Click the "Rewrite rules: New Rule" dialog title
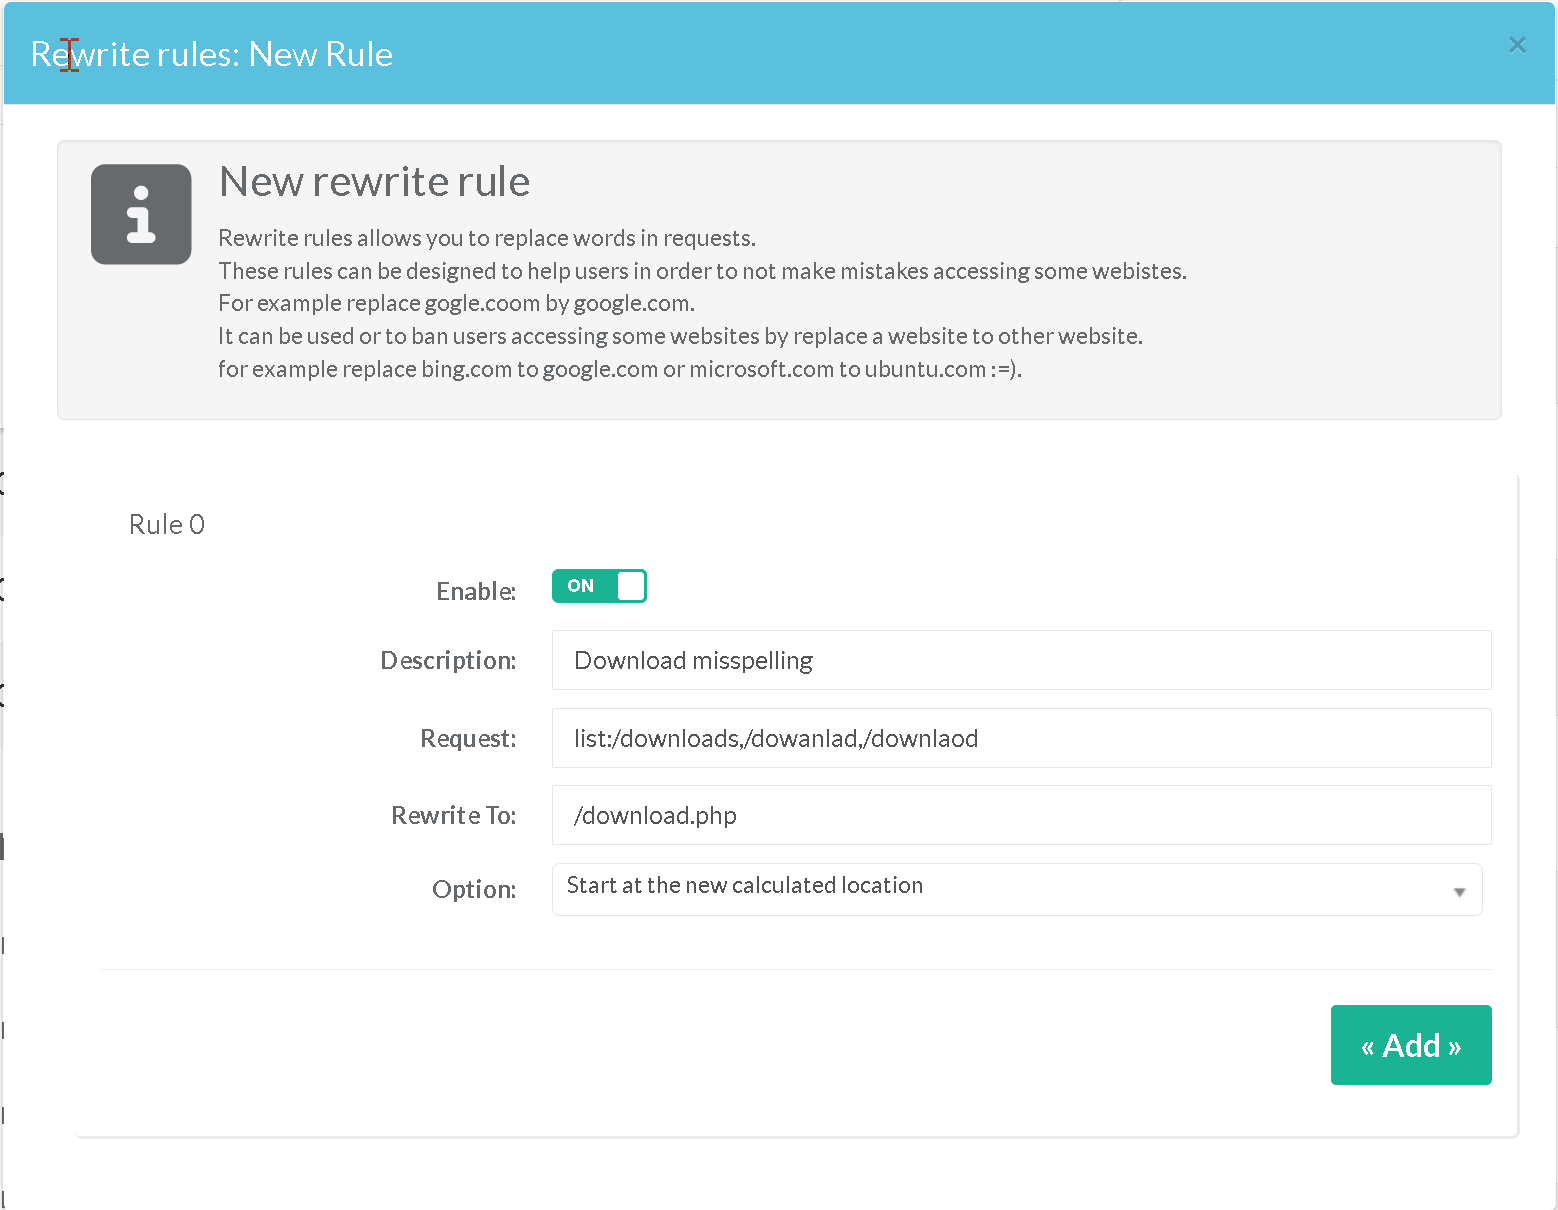Image resolution: width=1558 pixels, height=1210 pixels. pyautogui.click(x=212, y=54)
